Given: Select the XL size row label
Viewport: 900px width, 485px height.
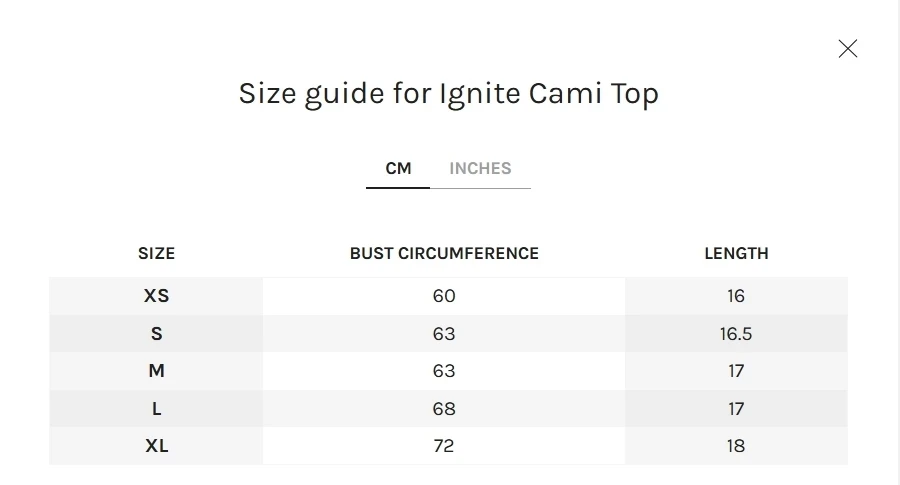Looking at the screenshot, I should (x=156, y=446).
